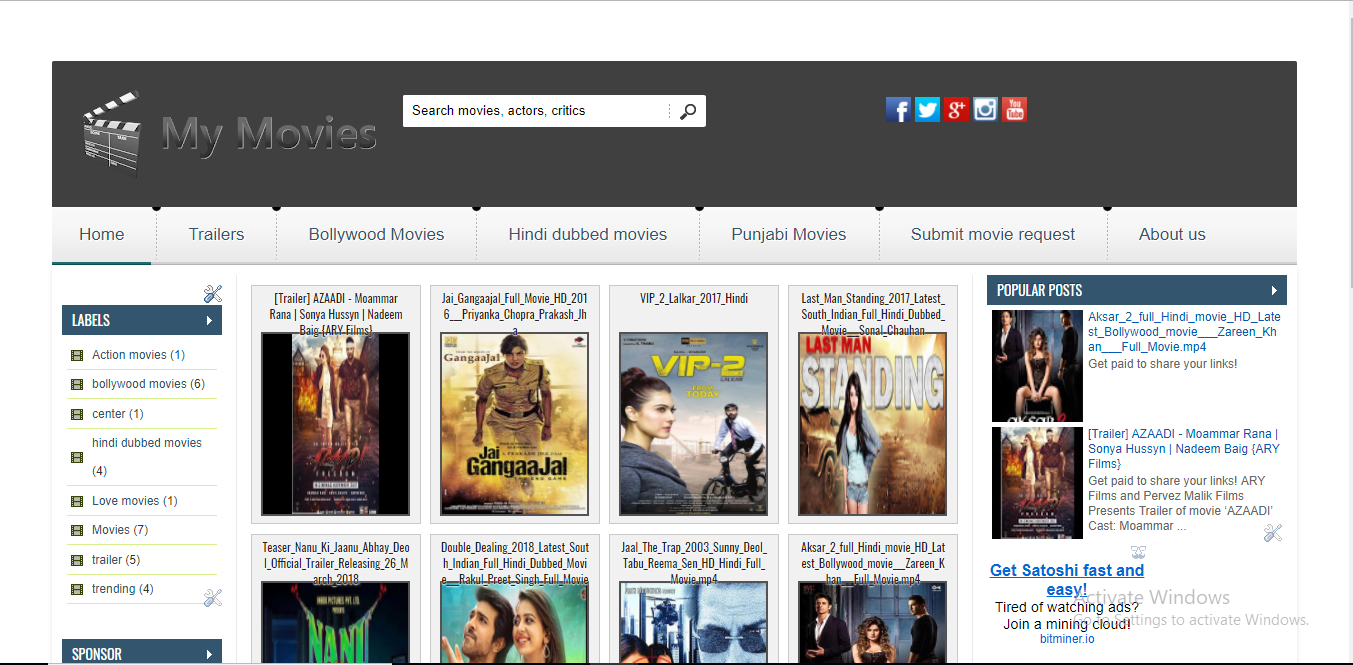Click film strip icon beside Action movies
Viewport: 1353px width, 665px height.
(77, 355)
